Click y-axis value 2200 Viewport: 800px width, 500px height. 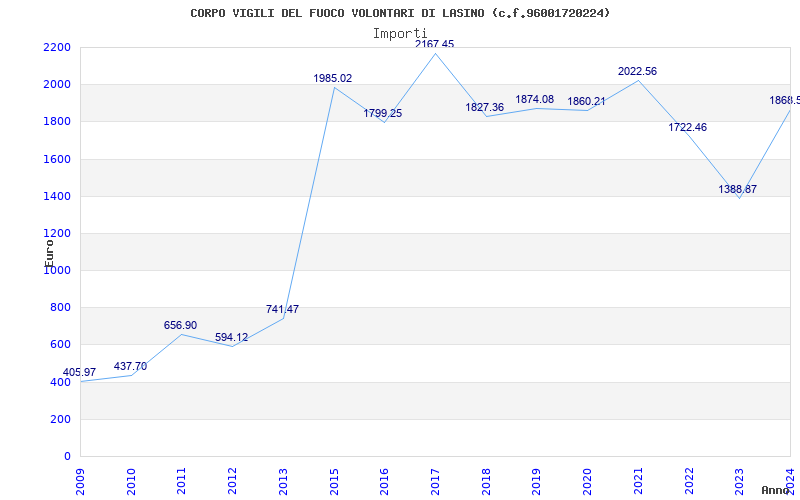58,47
